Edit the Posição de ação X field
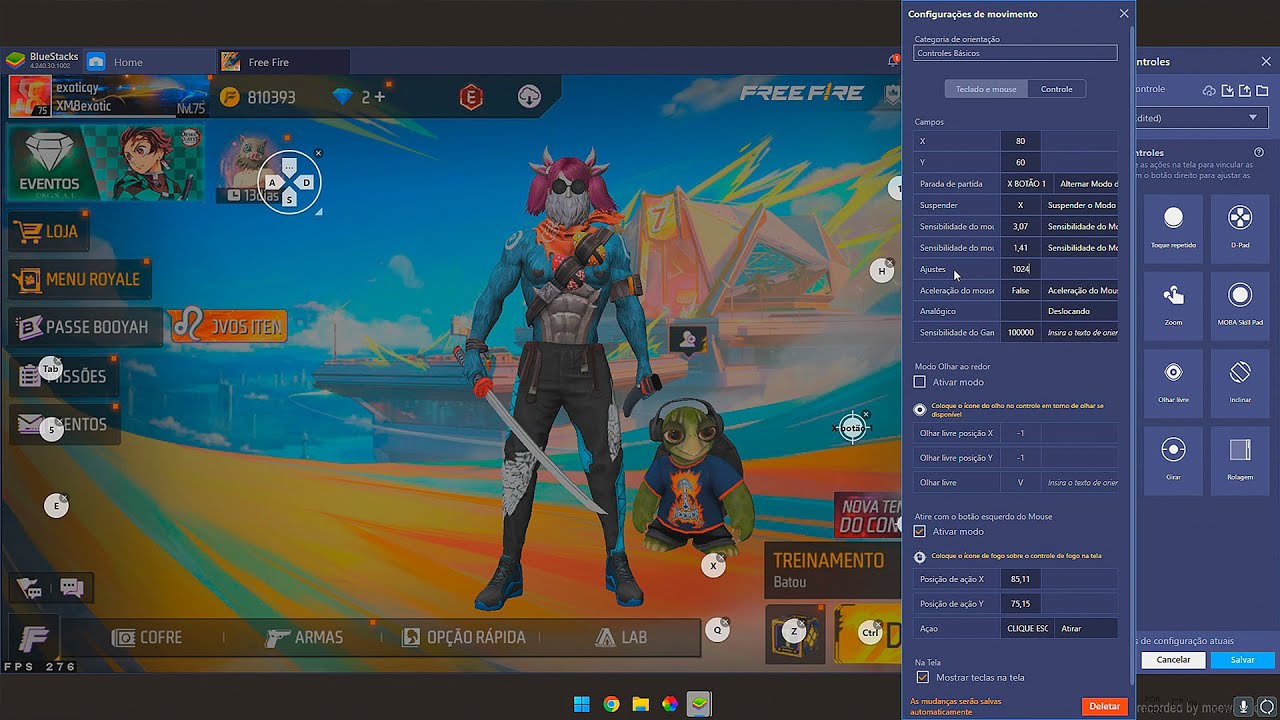Image resolution: width=1280 pixels, height=720 pixels. coord(1020,579)
